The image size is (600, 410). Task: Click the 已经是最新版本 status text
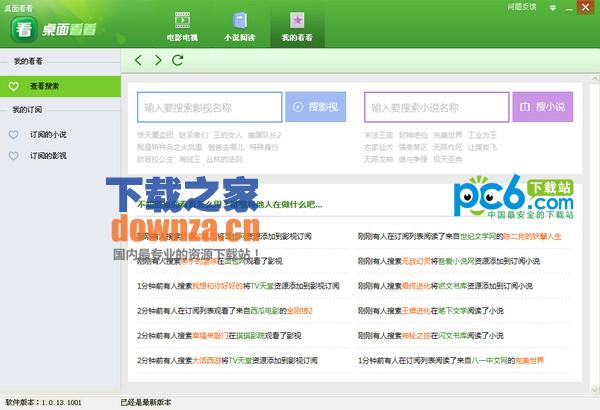pyautogui.click(x=146, y=402)
